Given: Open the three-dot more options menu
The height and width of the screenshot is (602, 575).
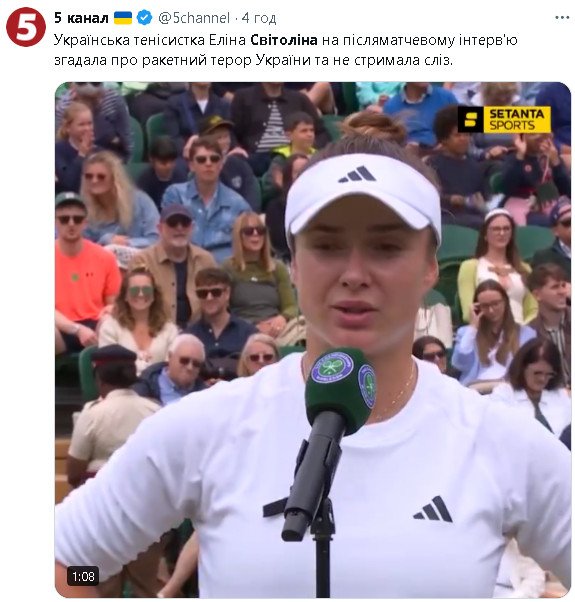Looking at the screenshot, I should tap(562, 18).
